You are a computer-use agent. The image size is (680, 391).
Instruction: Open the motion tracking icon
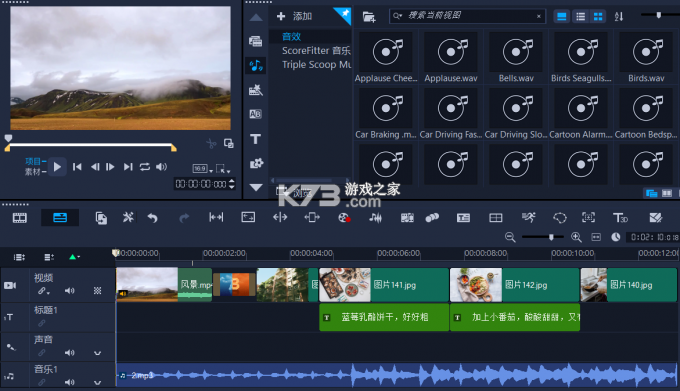[432, 218]
